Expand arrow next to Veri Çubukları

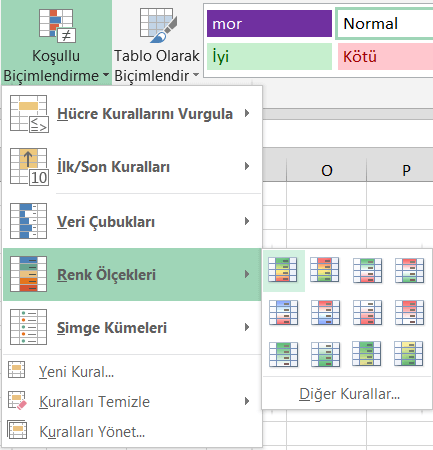(x=247, y=221)
